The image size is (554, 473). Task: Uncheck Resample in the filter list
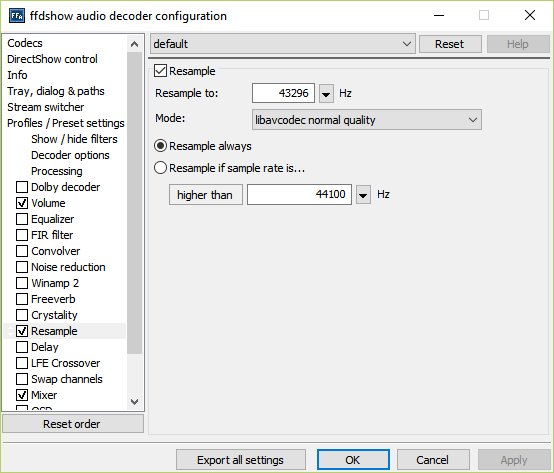click(22, 331)
